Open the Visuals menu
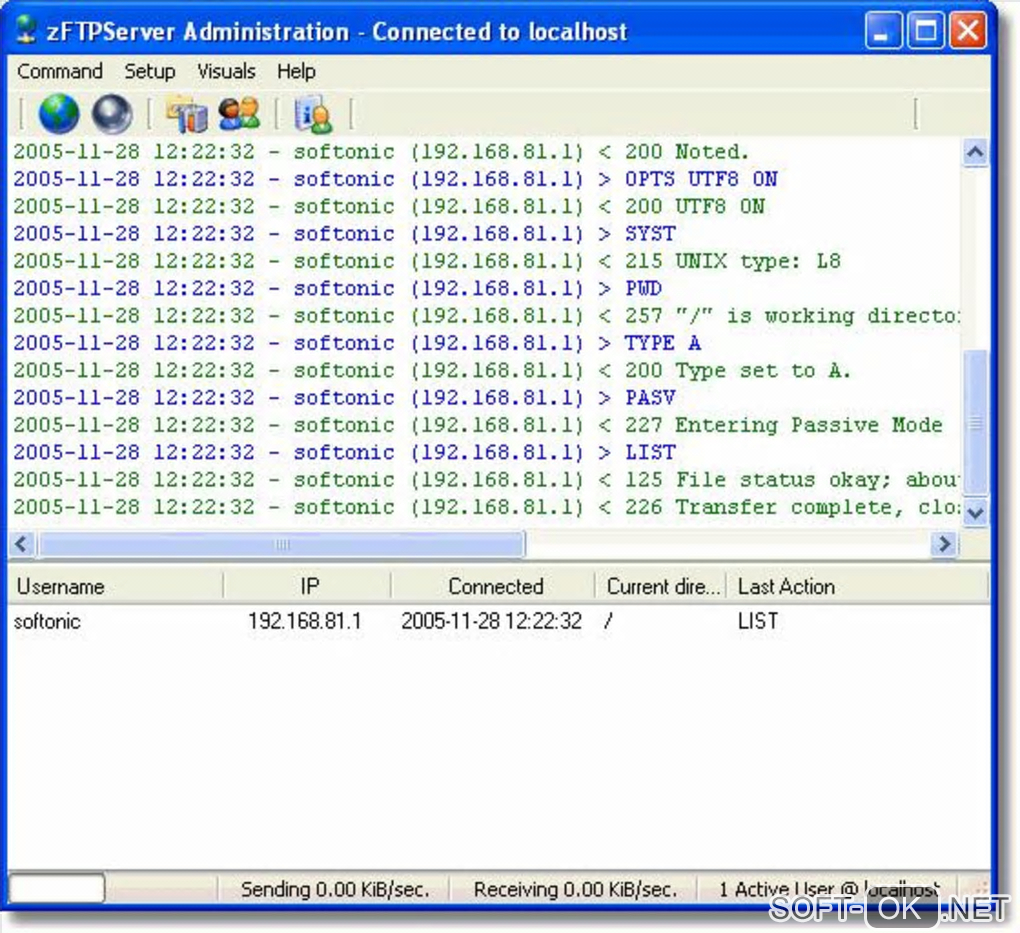1020x933 pixels. (x=226, y=71)
